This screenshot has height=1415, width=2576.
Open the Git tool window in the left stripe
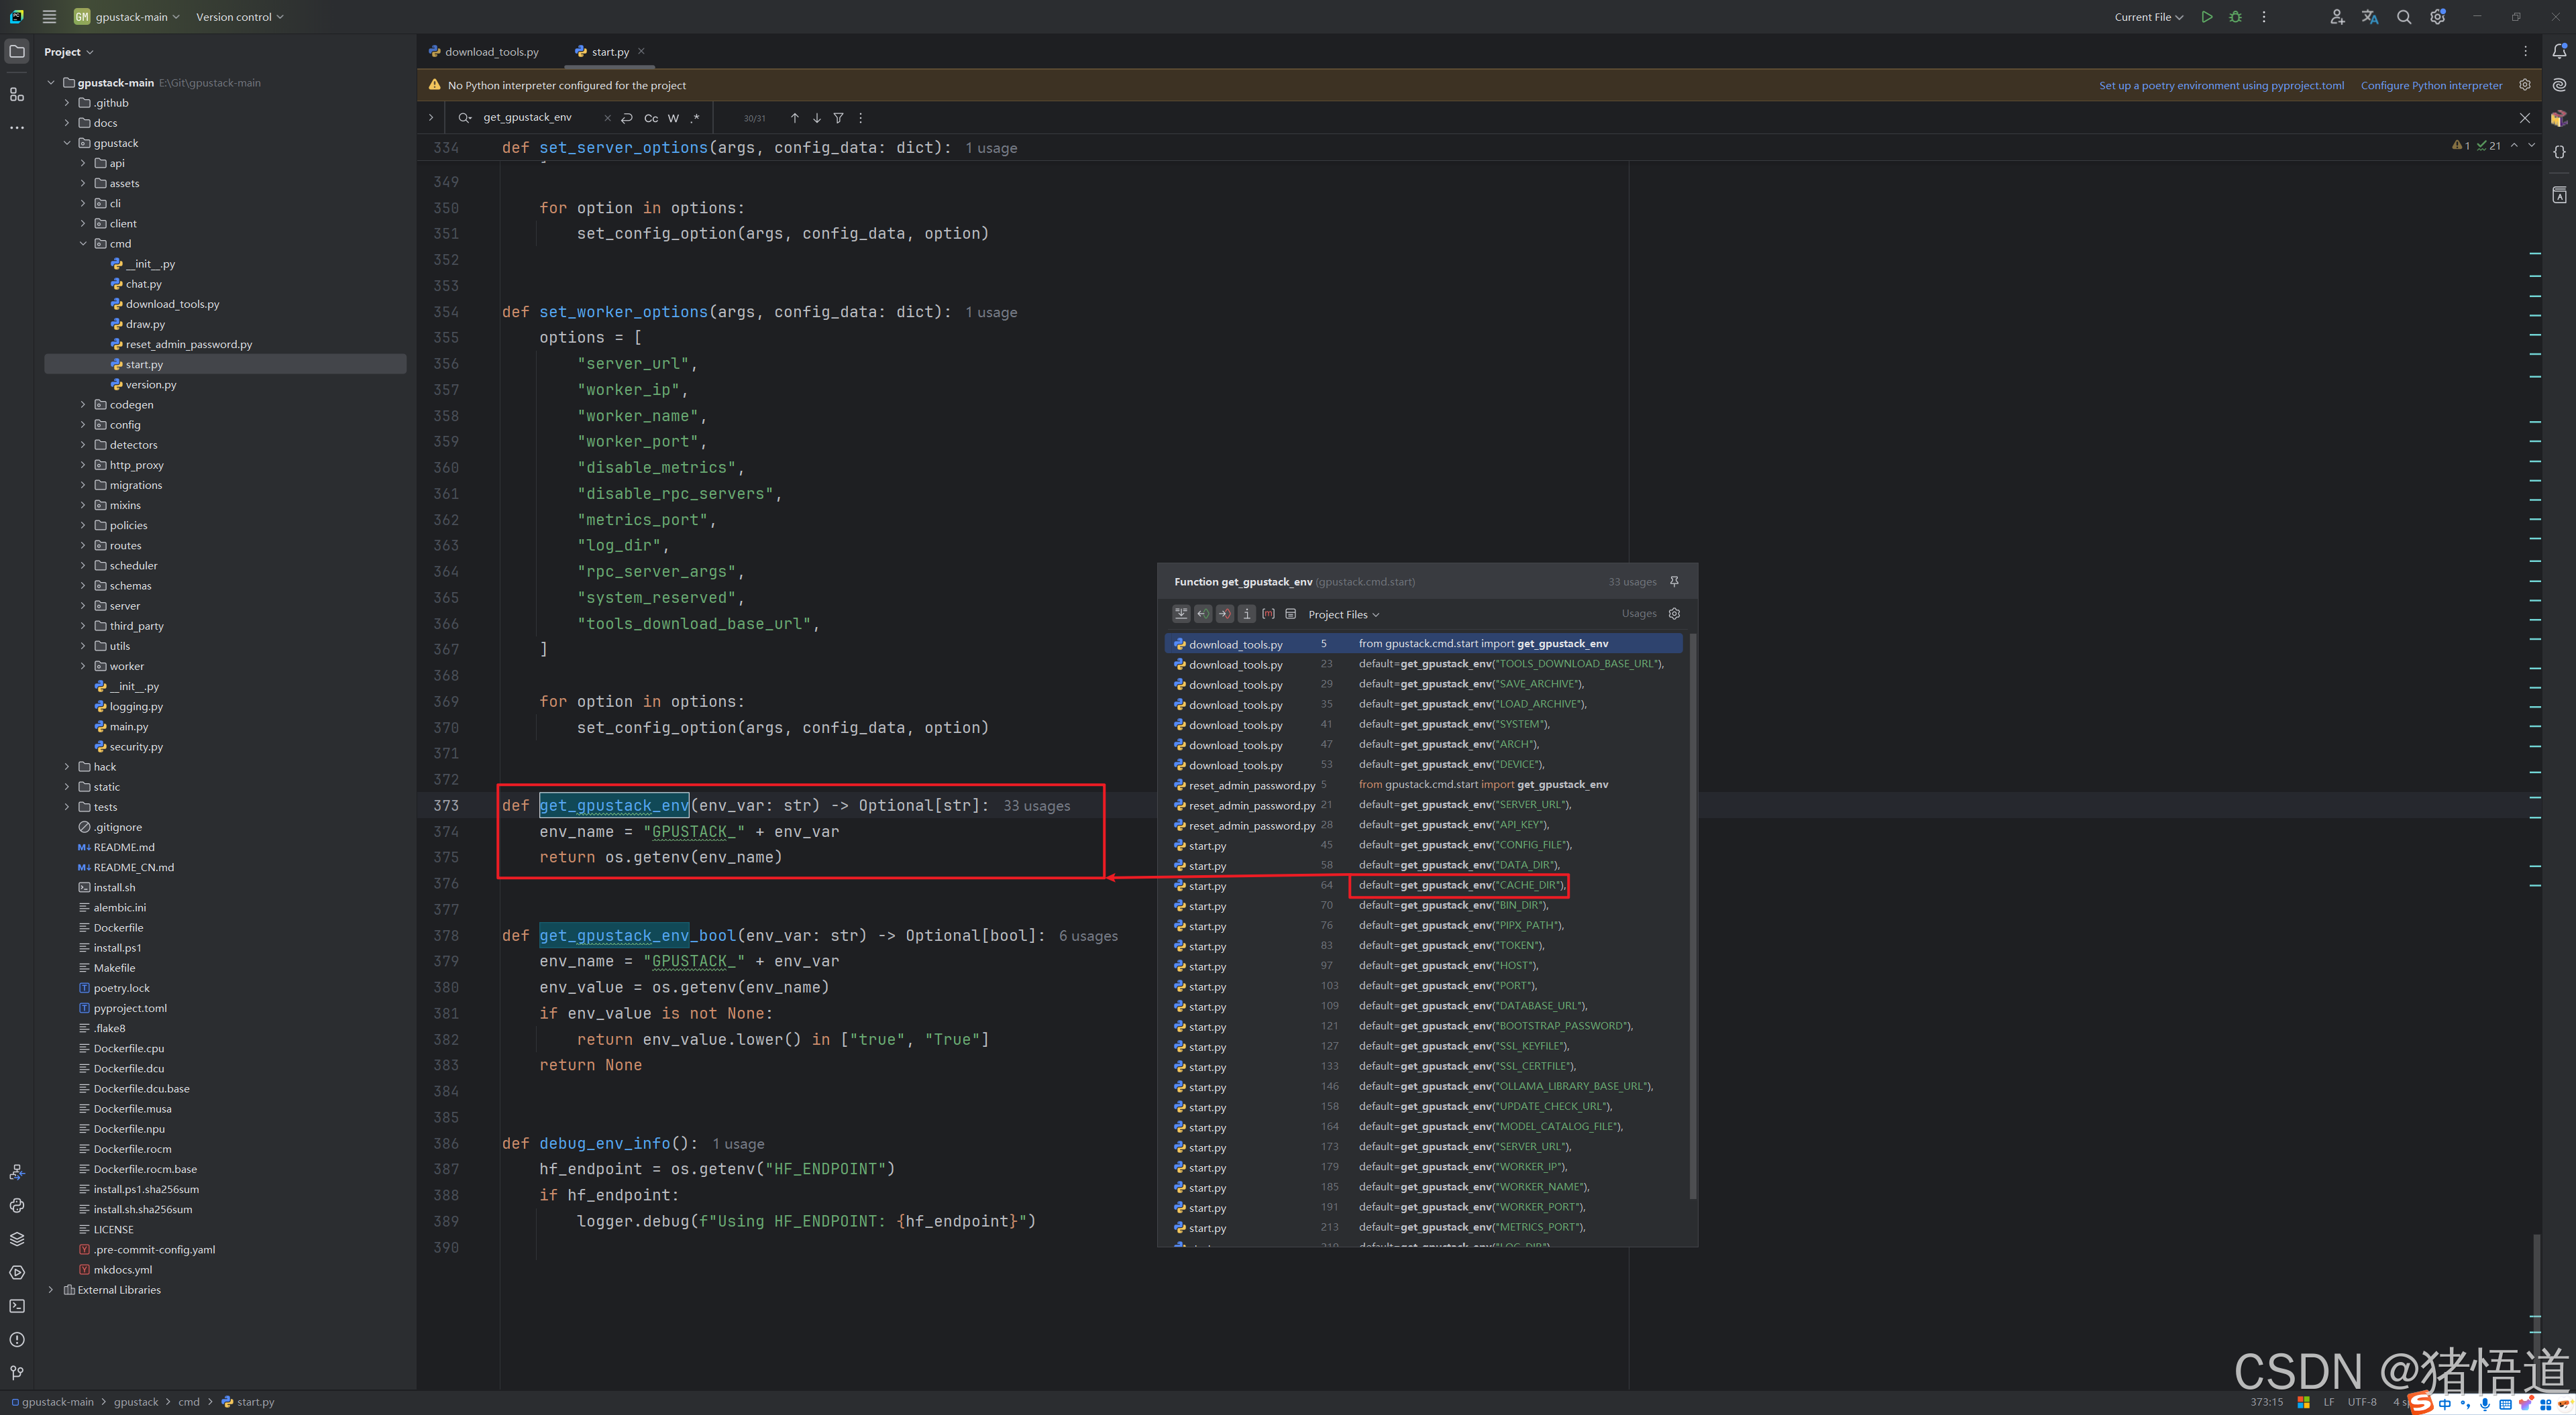click(x=17, y=1373)
